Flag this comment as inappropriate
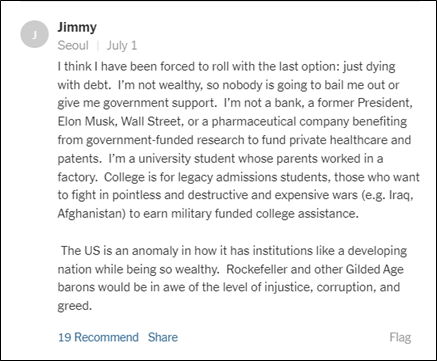The height and width of the screenshot is (361, 437). point(400,337)
